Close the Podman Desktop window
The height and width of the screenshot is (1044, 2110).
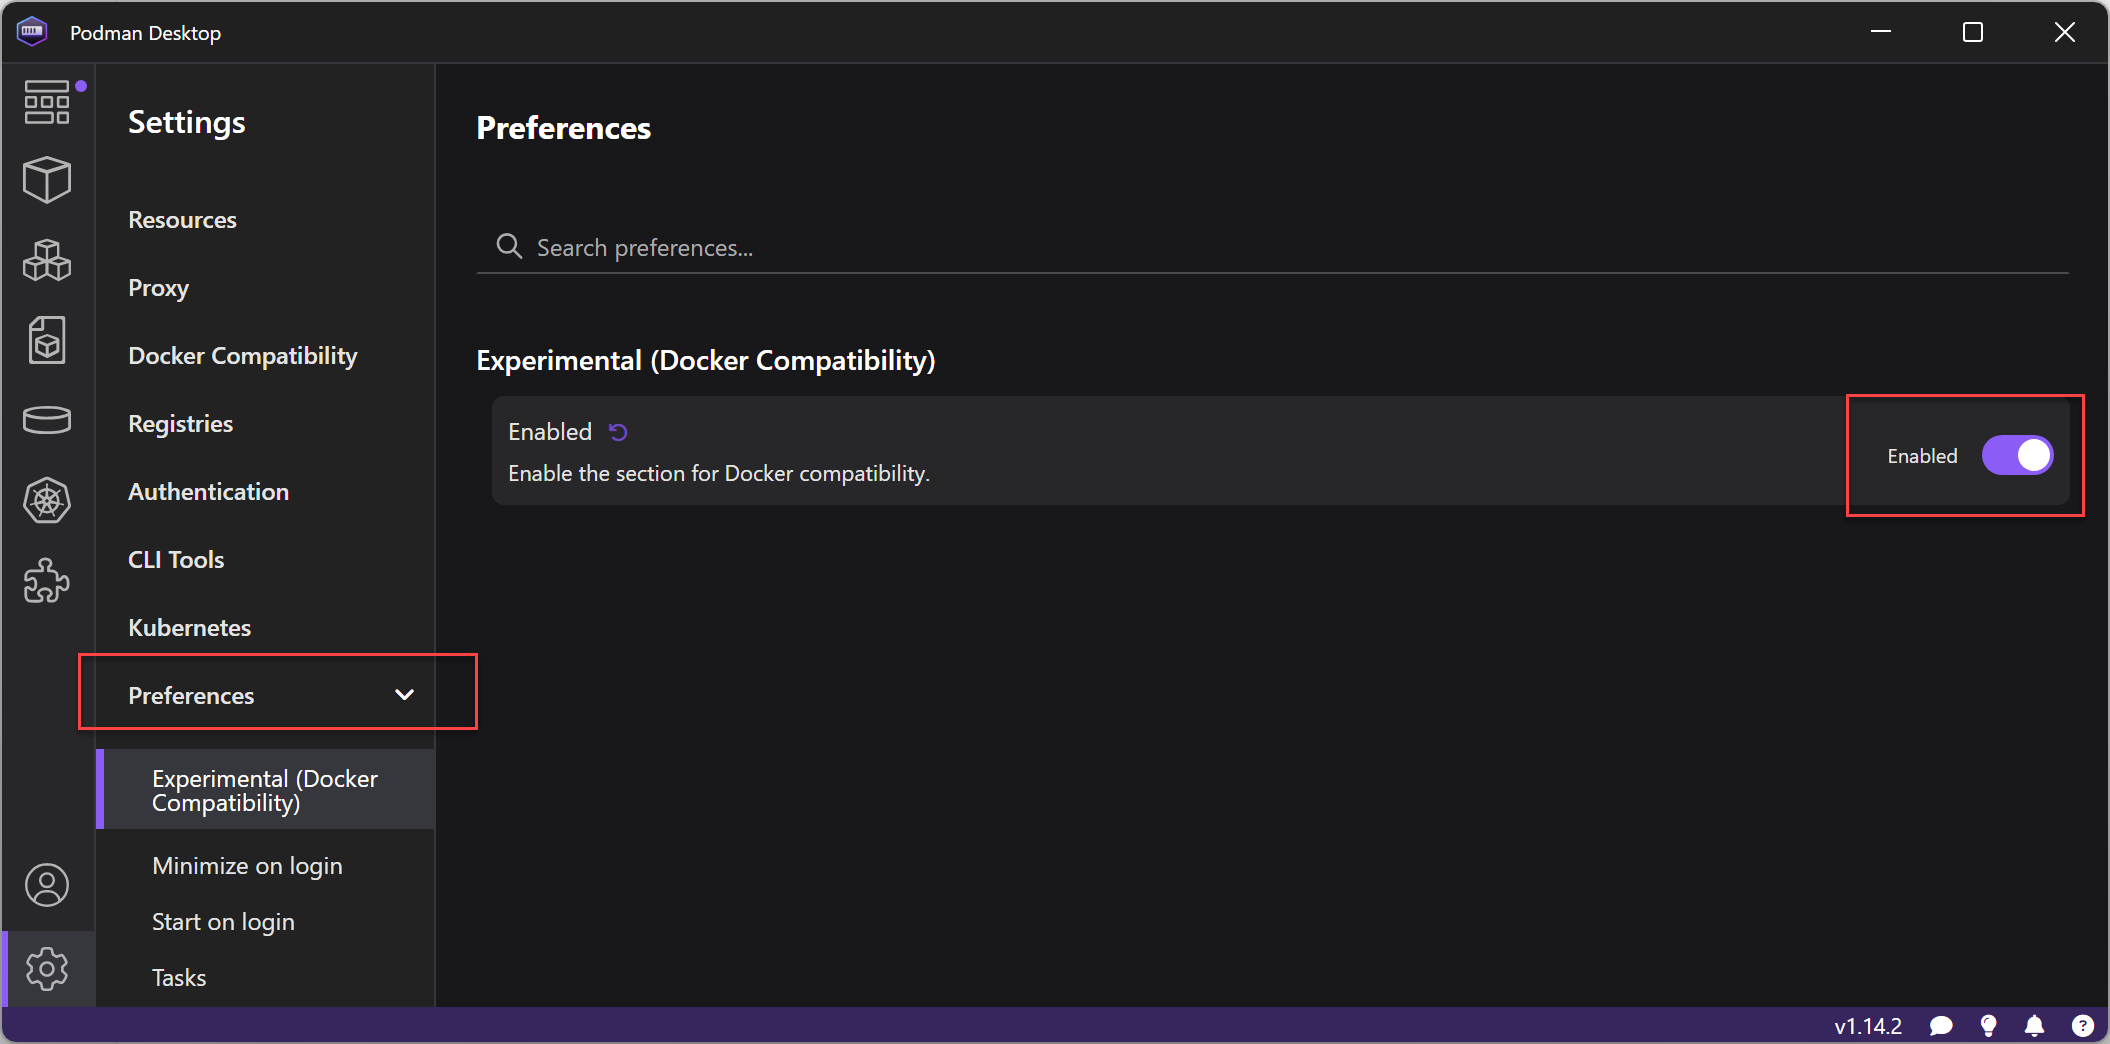pyautogui.click(x=2064, y=32)
